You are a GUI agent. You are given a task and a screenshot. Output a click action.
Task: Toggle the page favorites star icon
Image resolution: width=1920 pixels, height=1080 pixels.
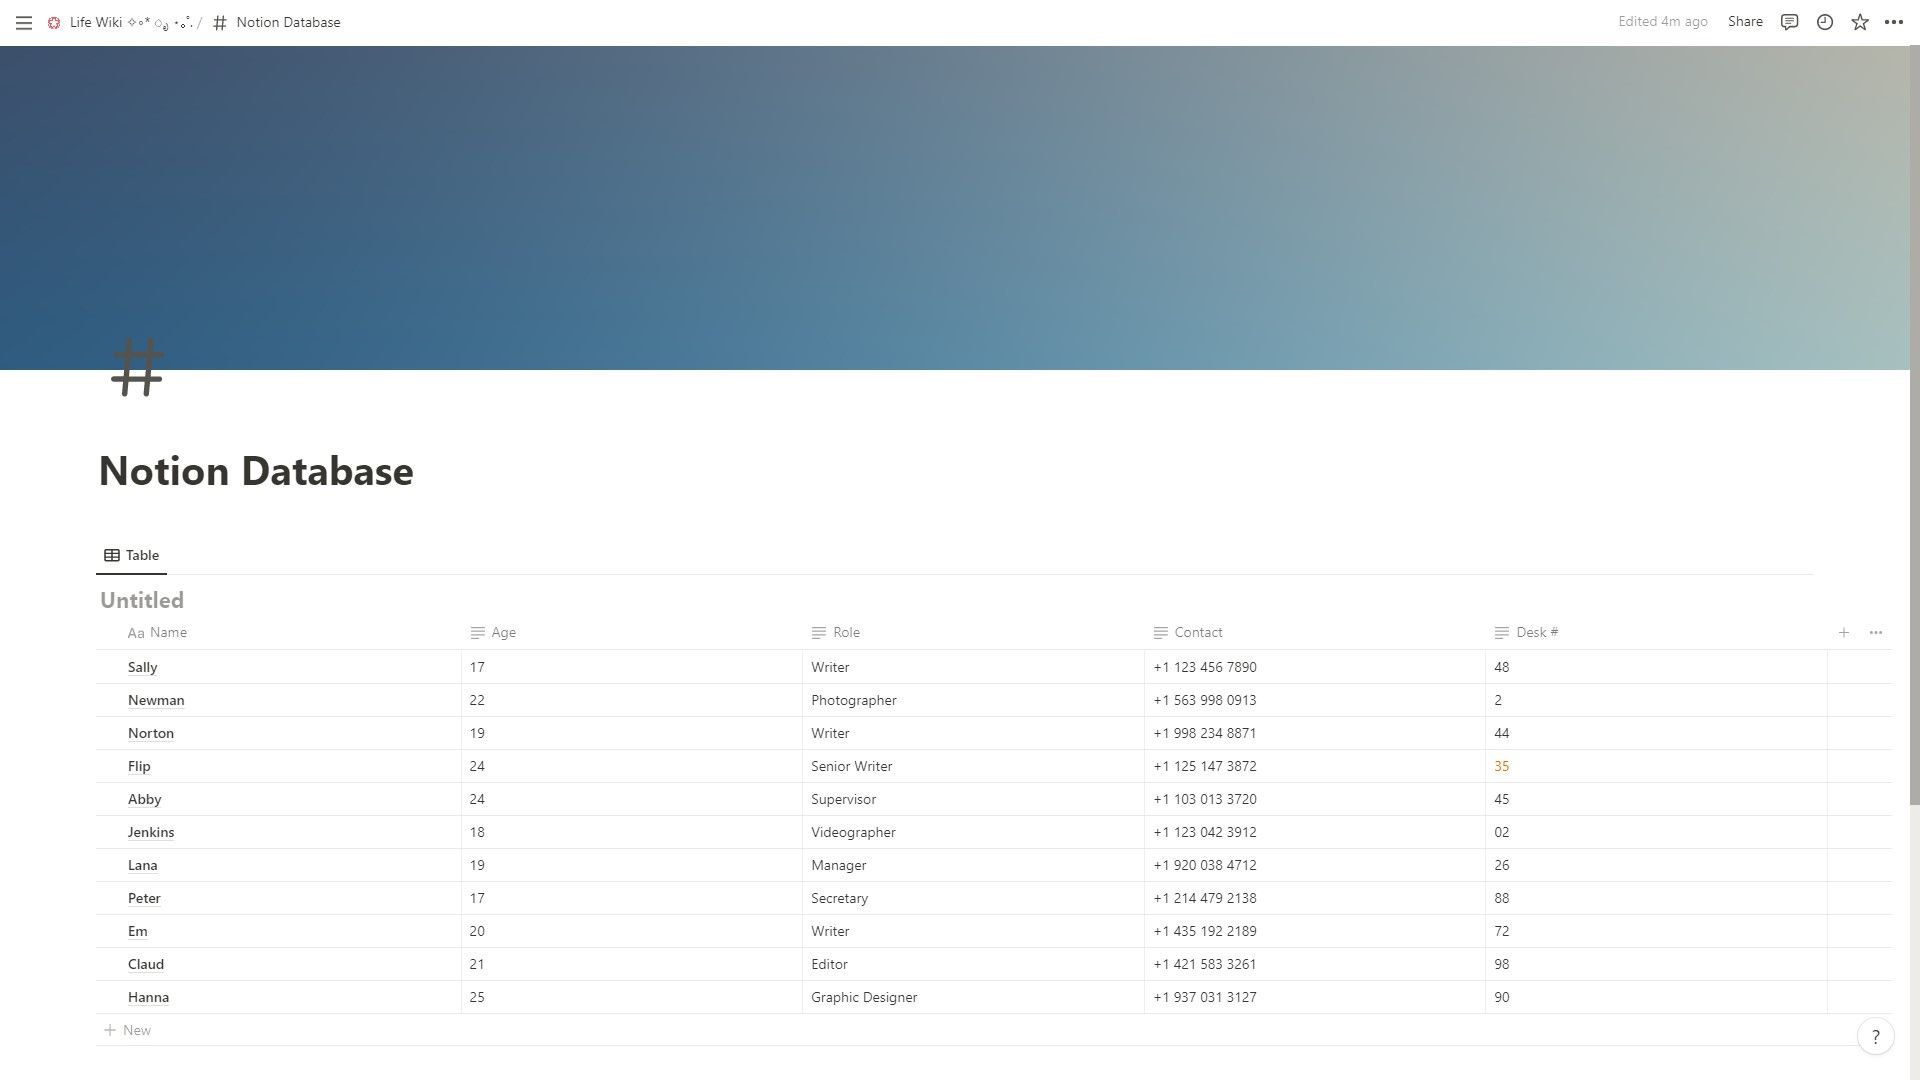point(1859,21)
